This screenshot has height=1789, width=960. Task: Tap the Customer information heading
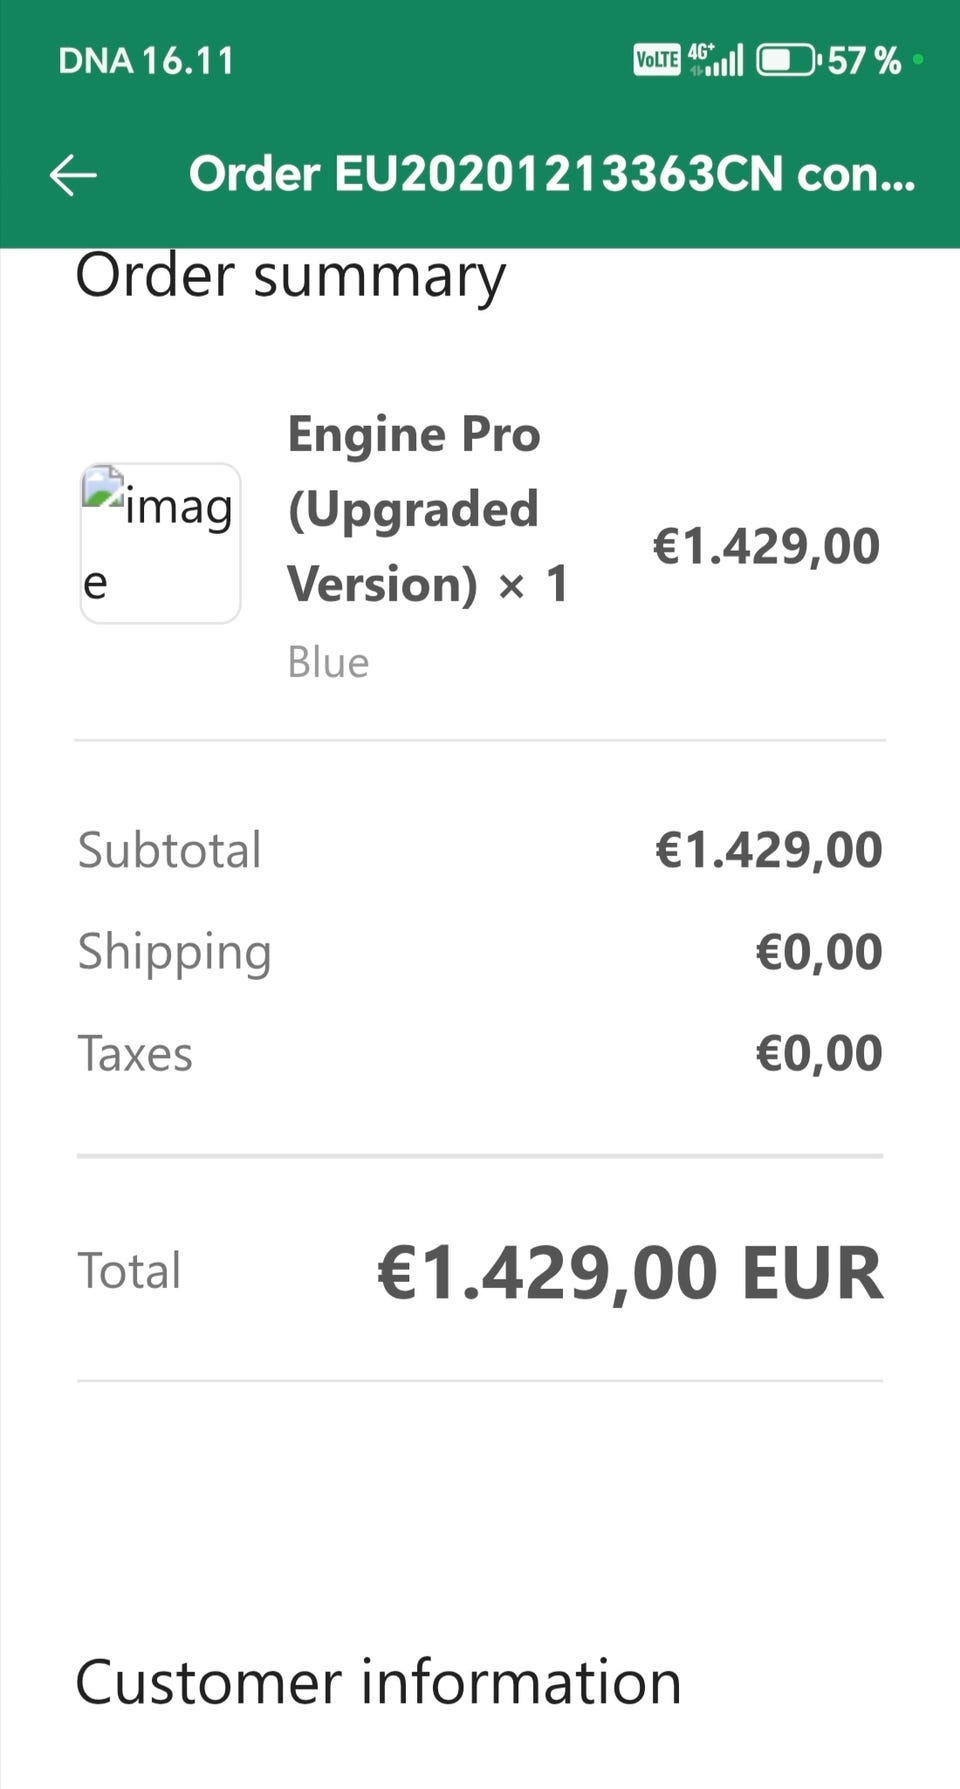(378, 1682)
